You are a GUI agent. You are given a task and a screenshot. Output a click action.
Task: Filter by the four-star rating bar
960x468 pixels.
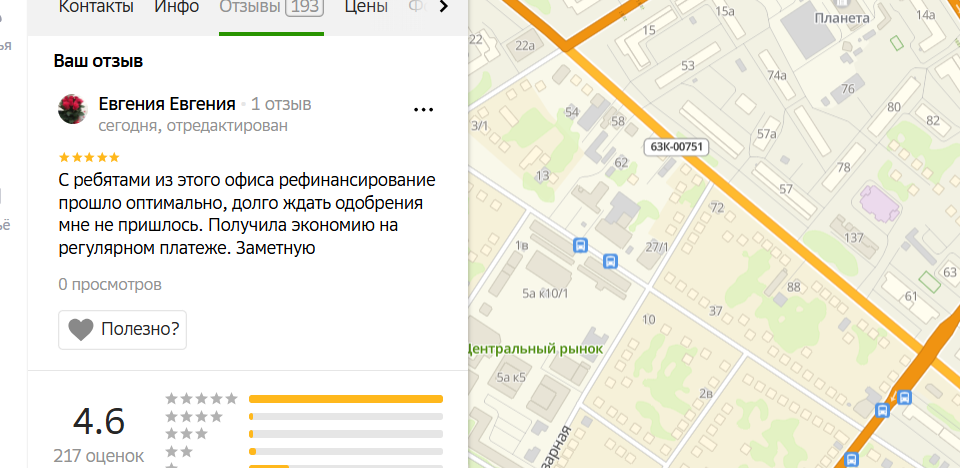click(345, 417)
